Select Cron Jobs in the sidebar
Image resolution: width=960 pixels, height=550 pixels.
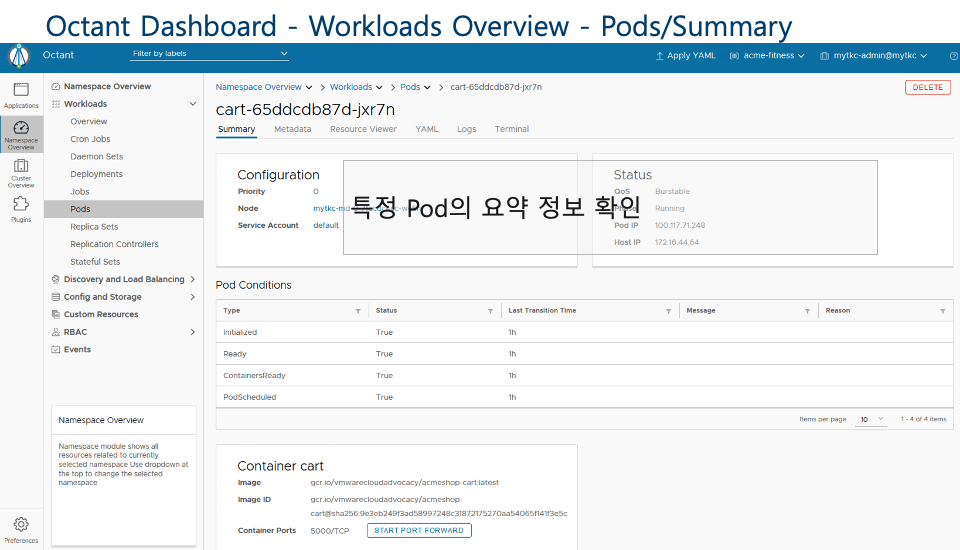90,139
